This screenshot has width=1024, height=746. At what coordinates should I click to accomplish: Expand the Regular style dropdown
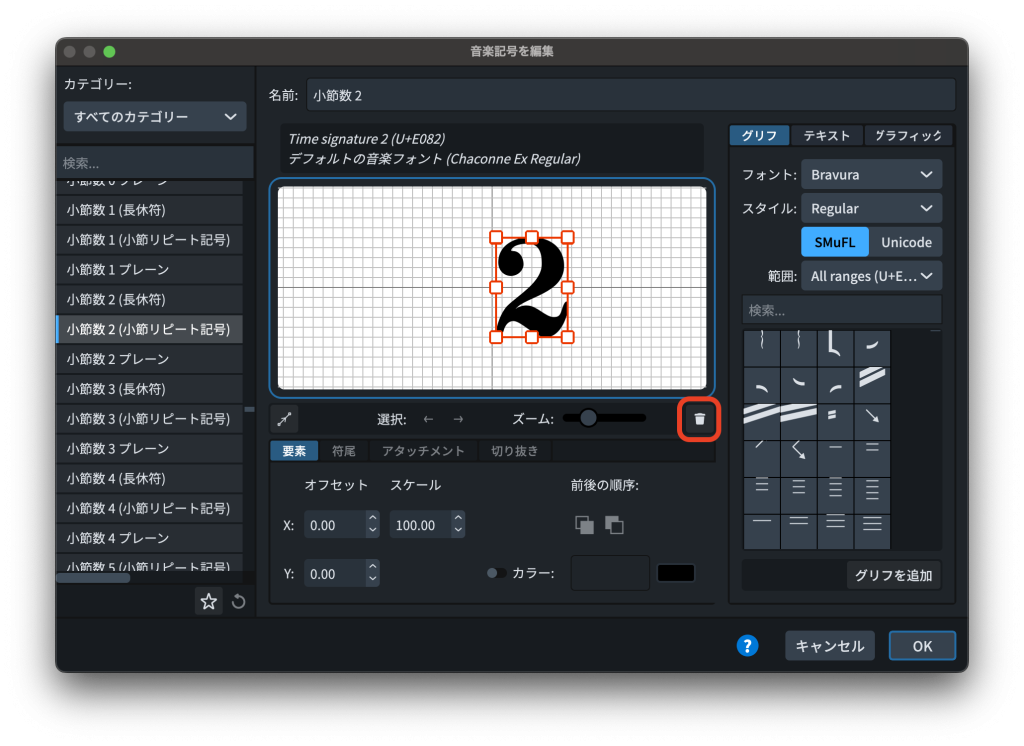pyautogui.click(x=871, y=209)
